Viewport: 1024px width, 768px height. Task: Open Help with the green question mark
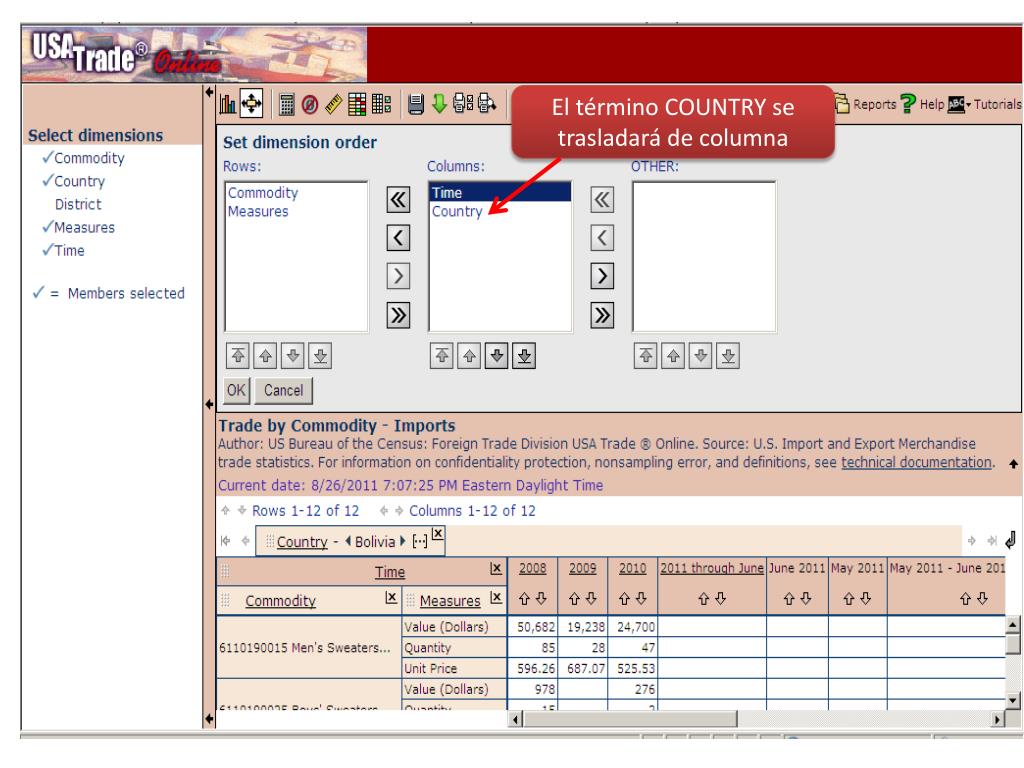click(922, 104)
